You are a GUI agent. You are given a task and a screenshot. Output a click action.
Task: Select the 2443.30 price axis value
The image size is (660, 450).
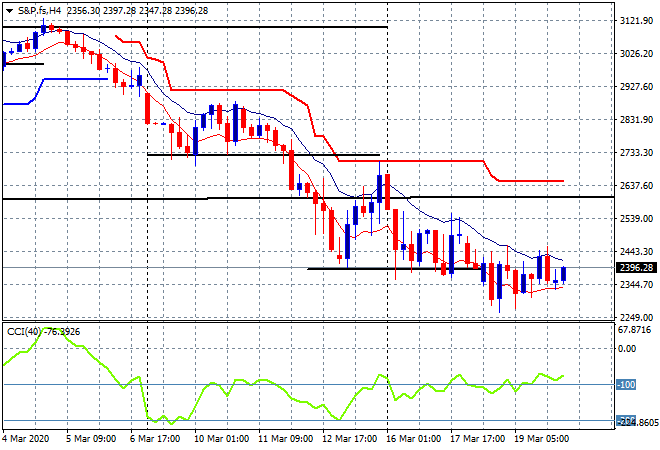636,251
